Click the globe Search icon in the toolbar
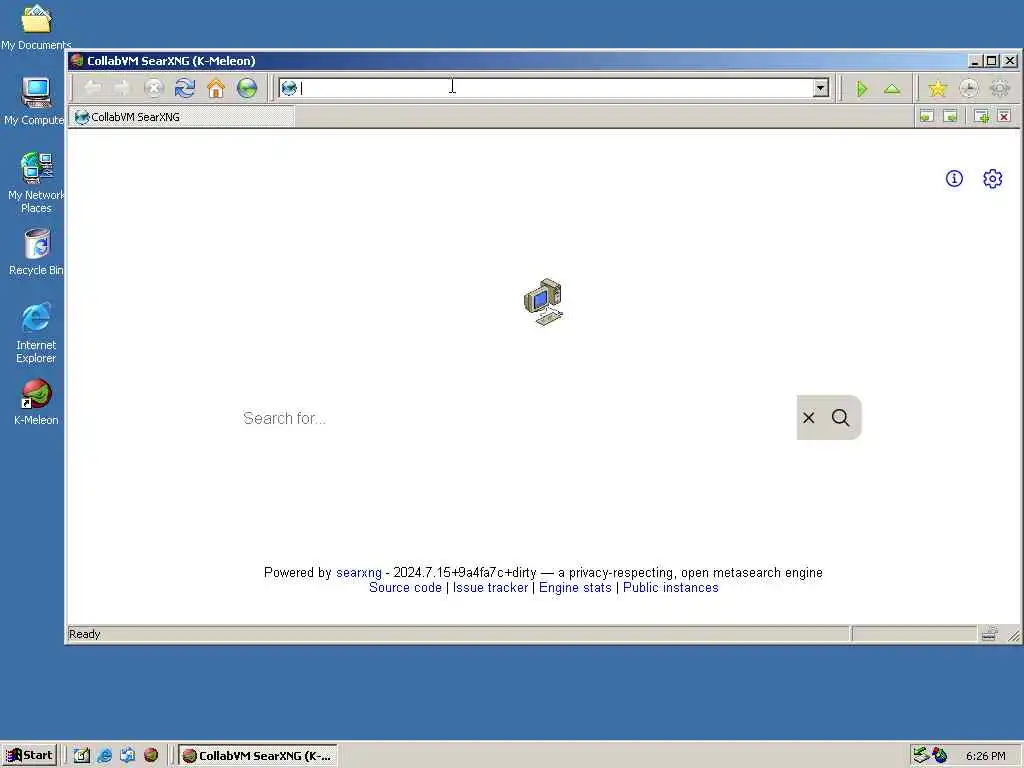 pos(247,88)
